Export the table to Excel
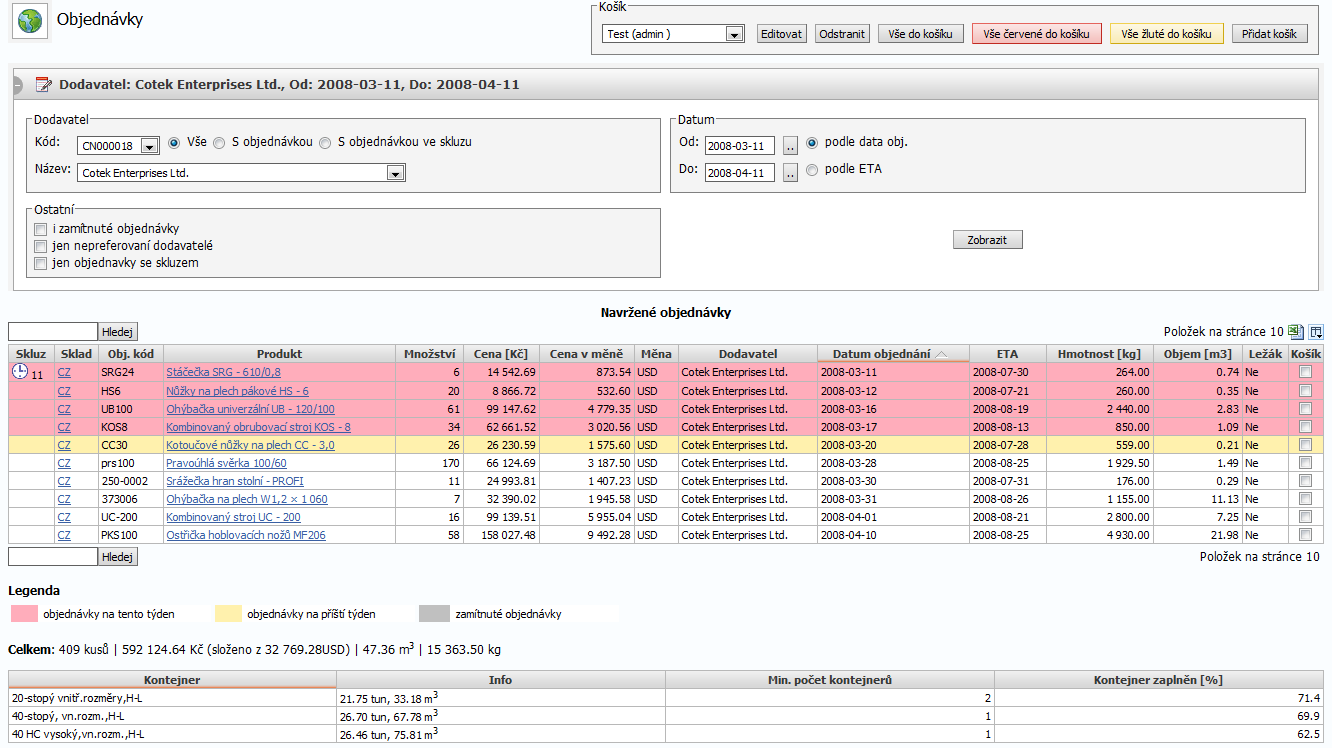This screenshot has width=1332, height=748. click(1295, 332)
